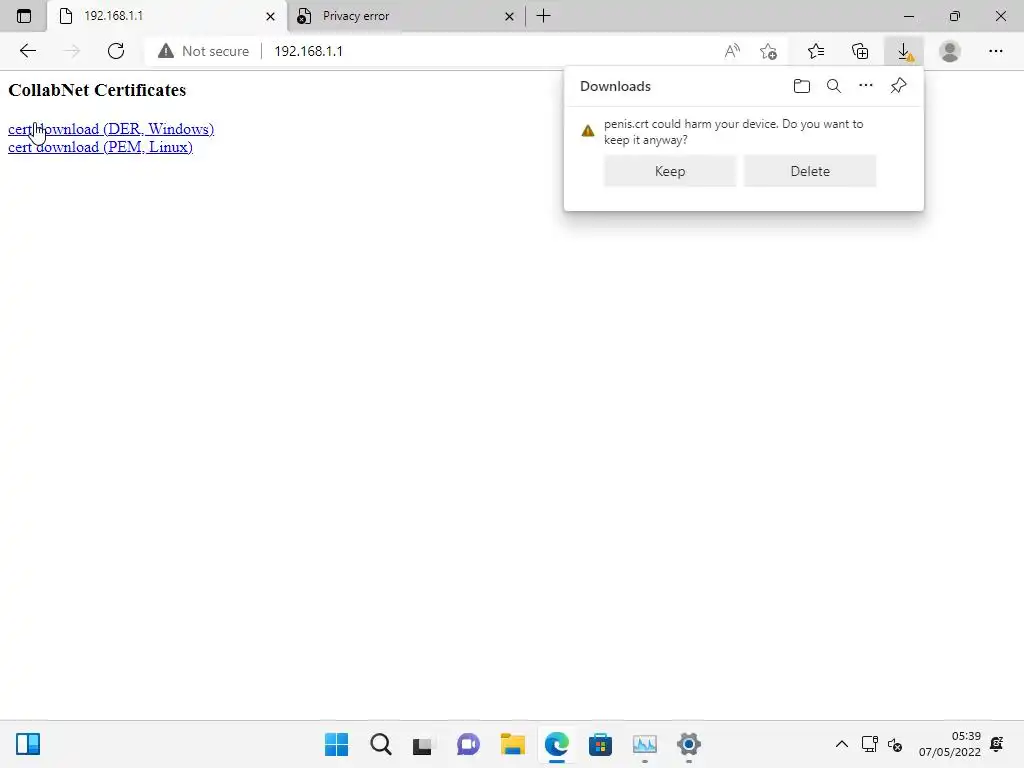Open File Explorer from the taskbar

[513, 744]
